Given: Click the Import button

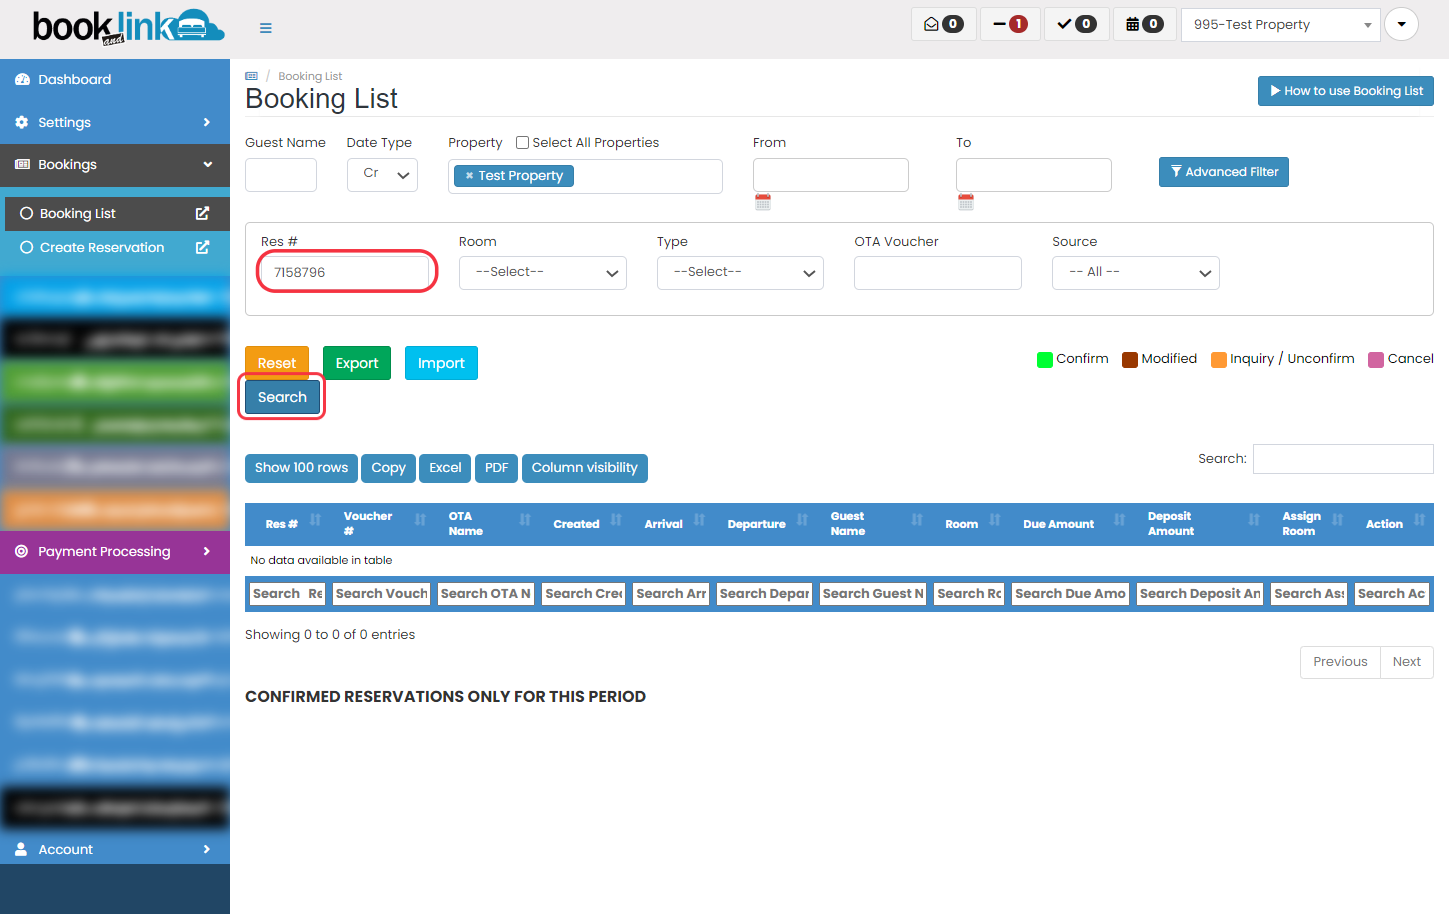Looking at the screenshot, I should pyautogui.click(x=441, y=363).
